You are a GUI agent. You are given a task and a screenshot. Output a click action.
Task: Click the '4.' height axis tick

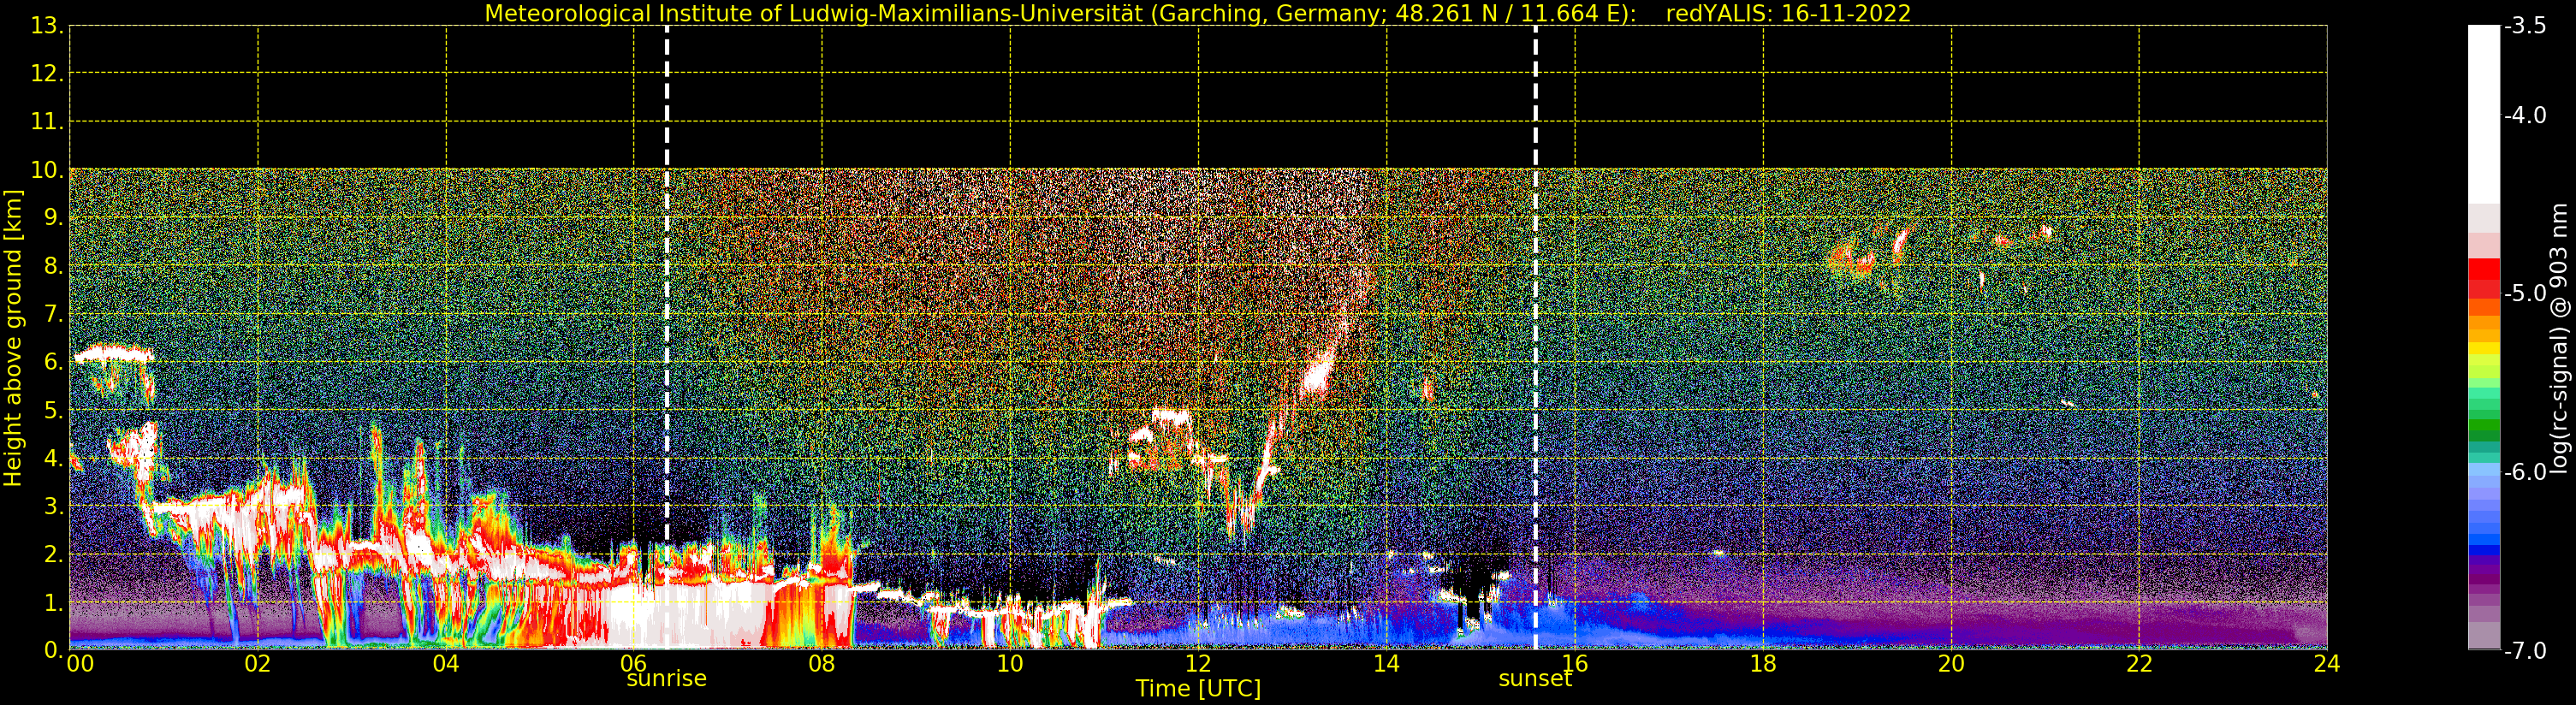[x=53, y=458]
